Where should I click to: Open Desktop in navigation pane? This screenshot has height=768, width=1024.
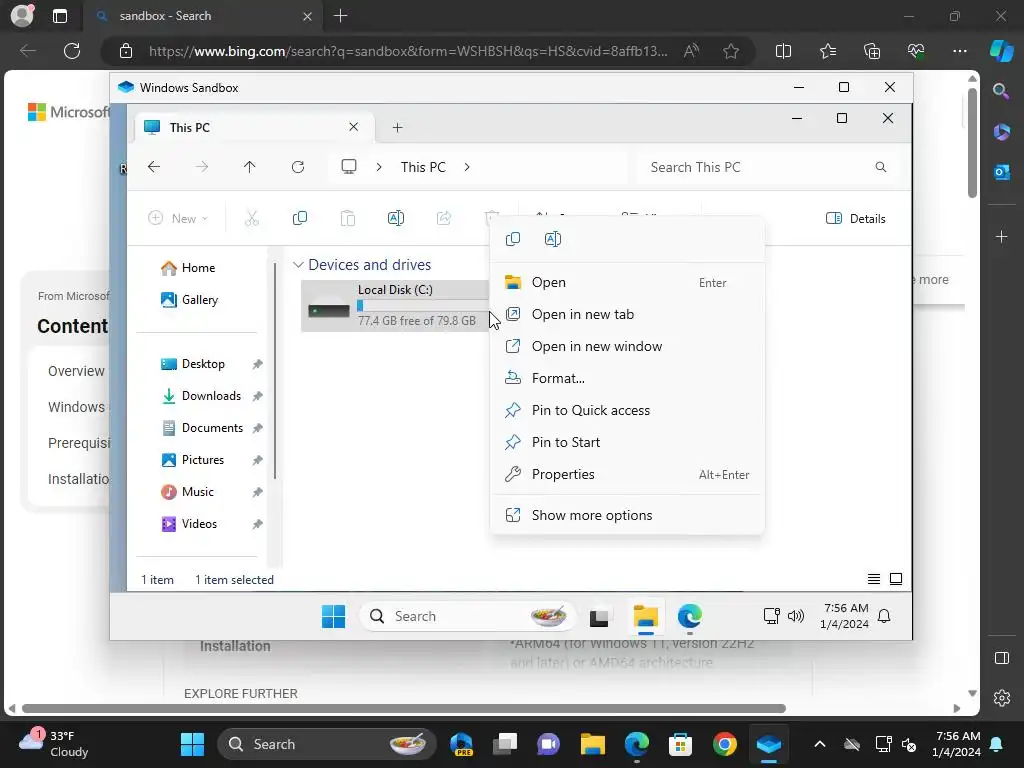pos(202,364)
